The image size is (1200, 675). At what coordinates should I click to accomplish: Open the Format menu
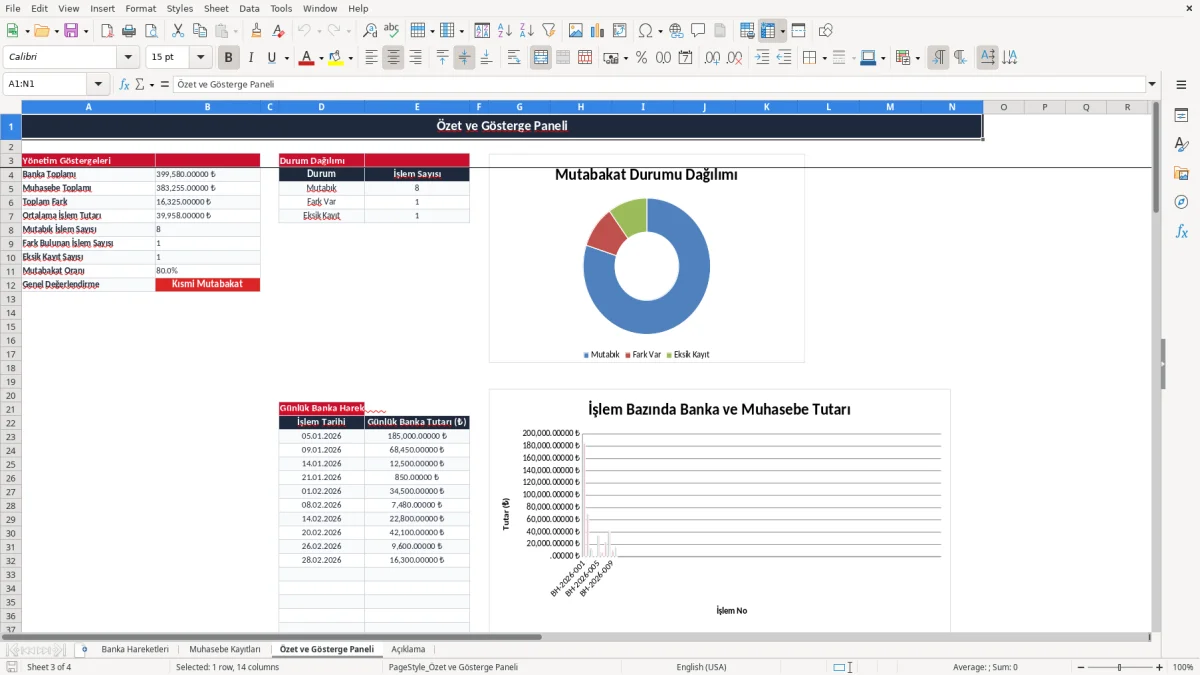click(x=140, y=8)
